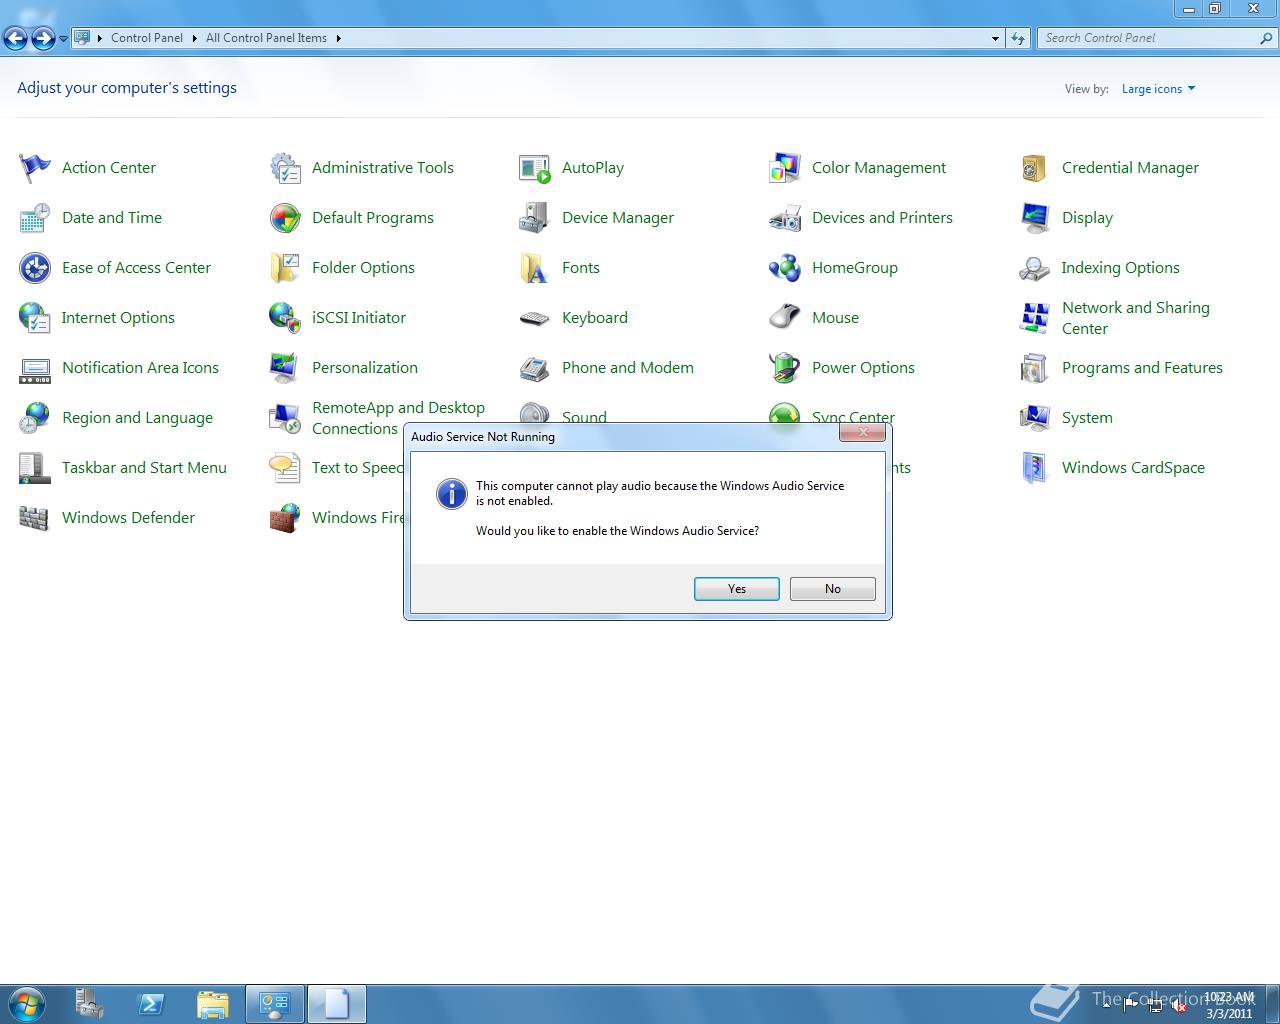Click the search magnifier icon

click(x=1267, y=38)
